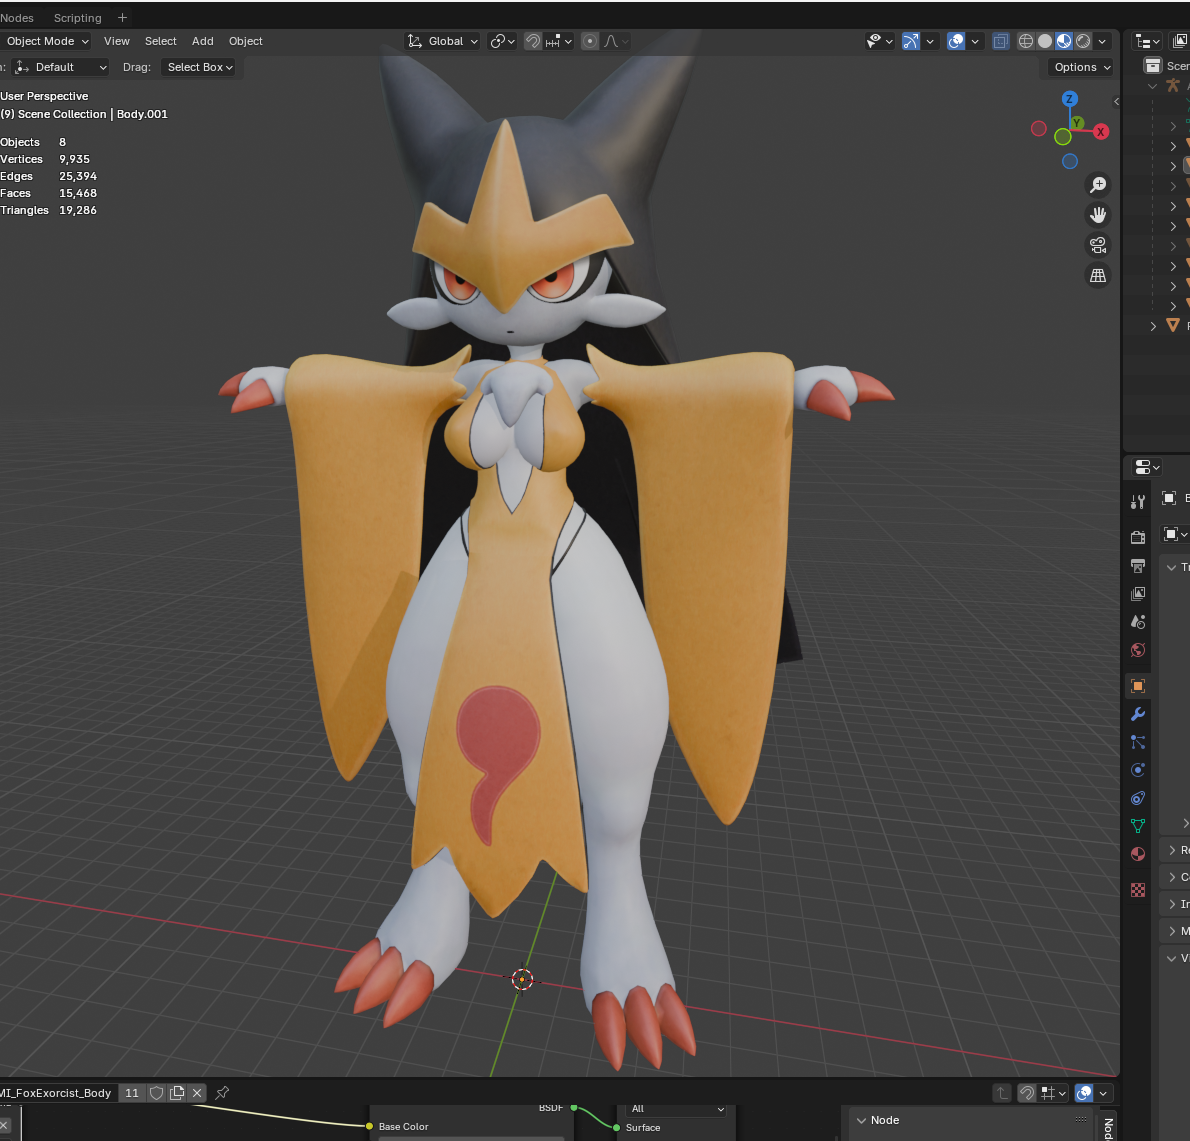Click the fake user shield icon
Screen dimensions: 1190x1141
click(156, 1093)
